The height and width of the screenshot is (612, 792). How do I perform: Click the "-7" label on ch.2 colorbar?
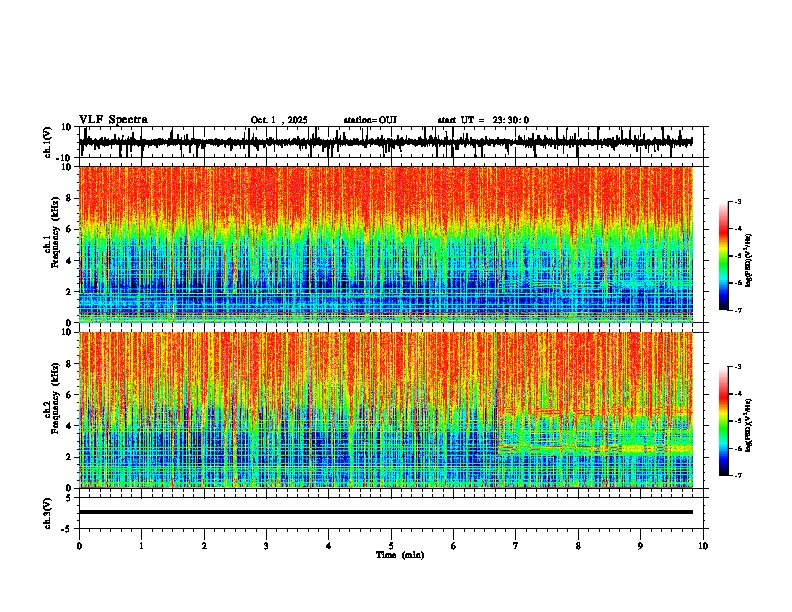tap(737, 475)
